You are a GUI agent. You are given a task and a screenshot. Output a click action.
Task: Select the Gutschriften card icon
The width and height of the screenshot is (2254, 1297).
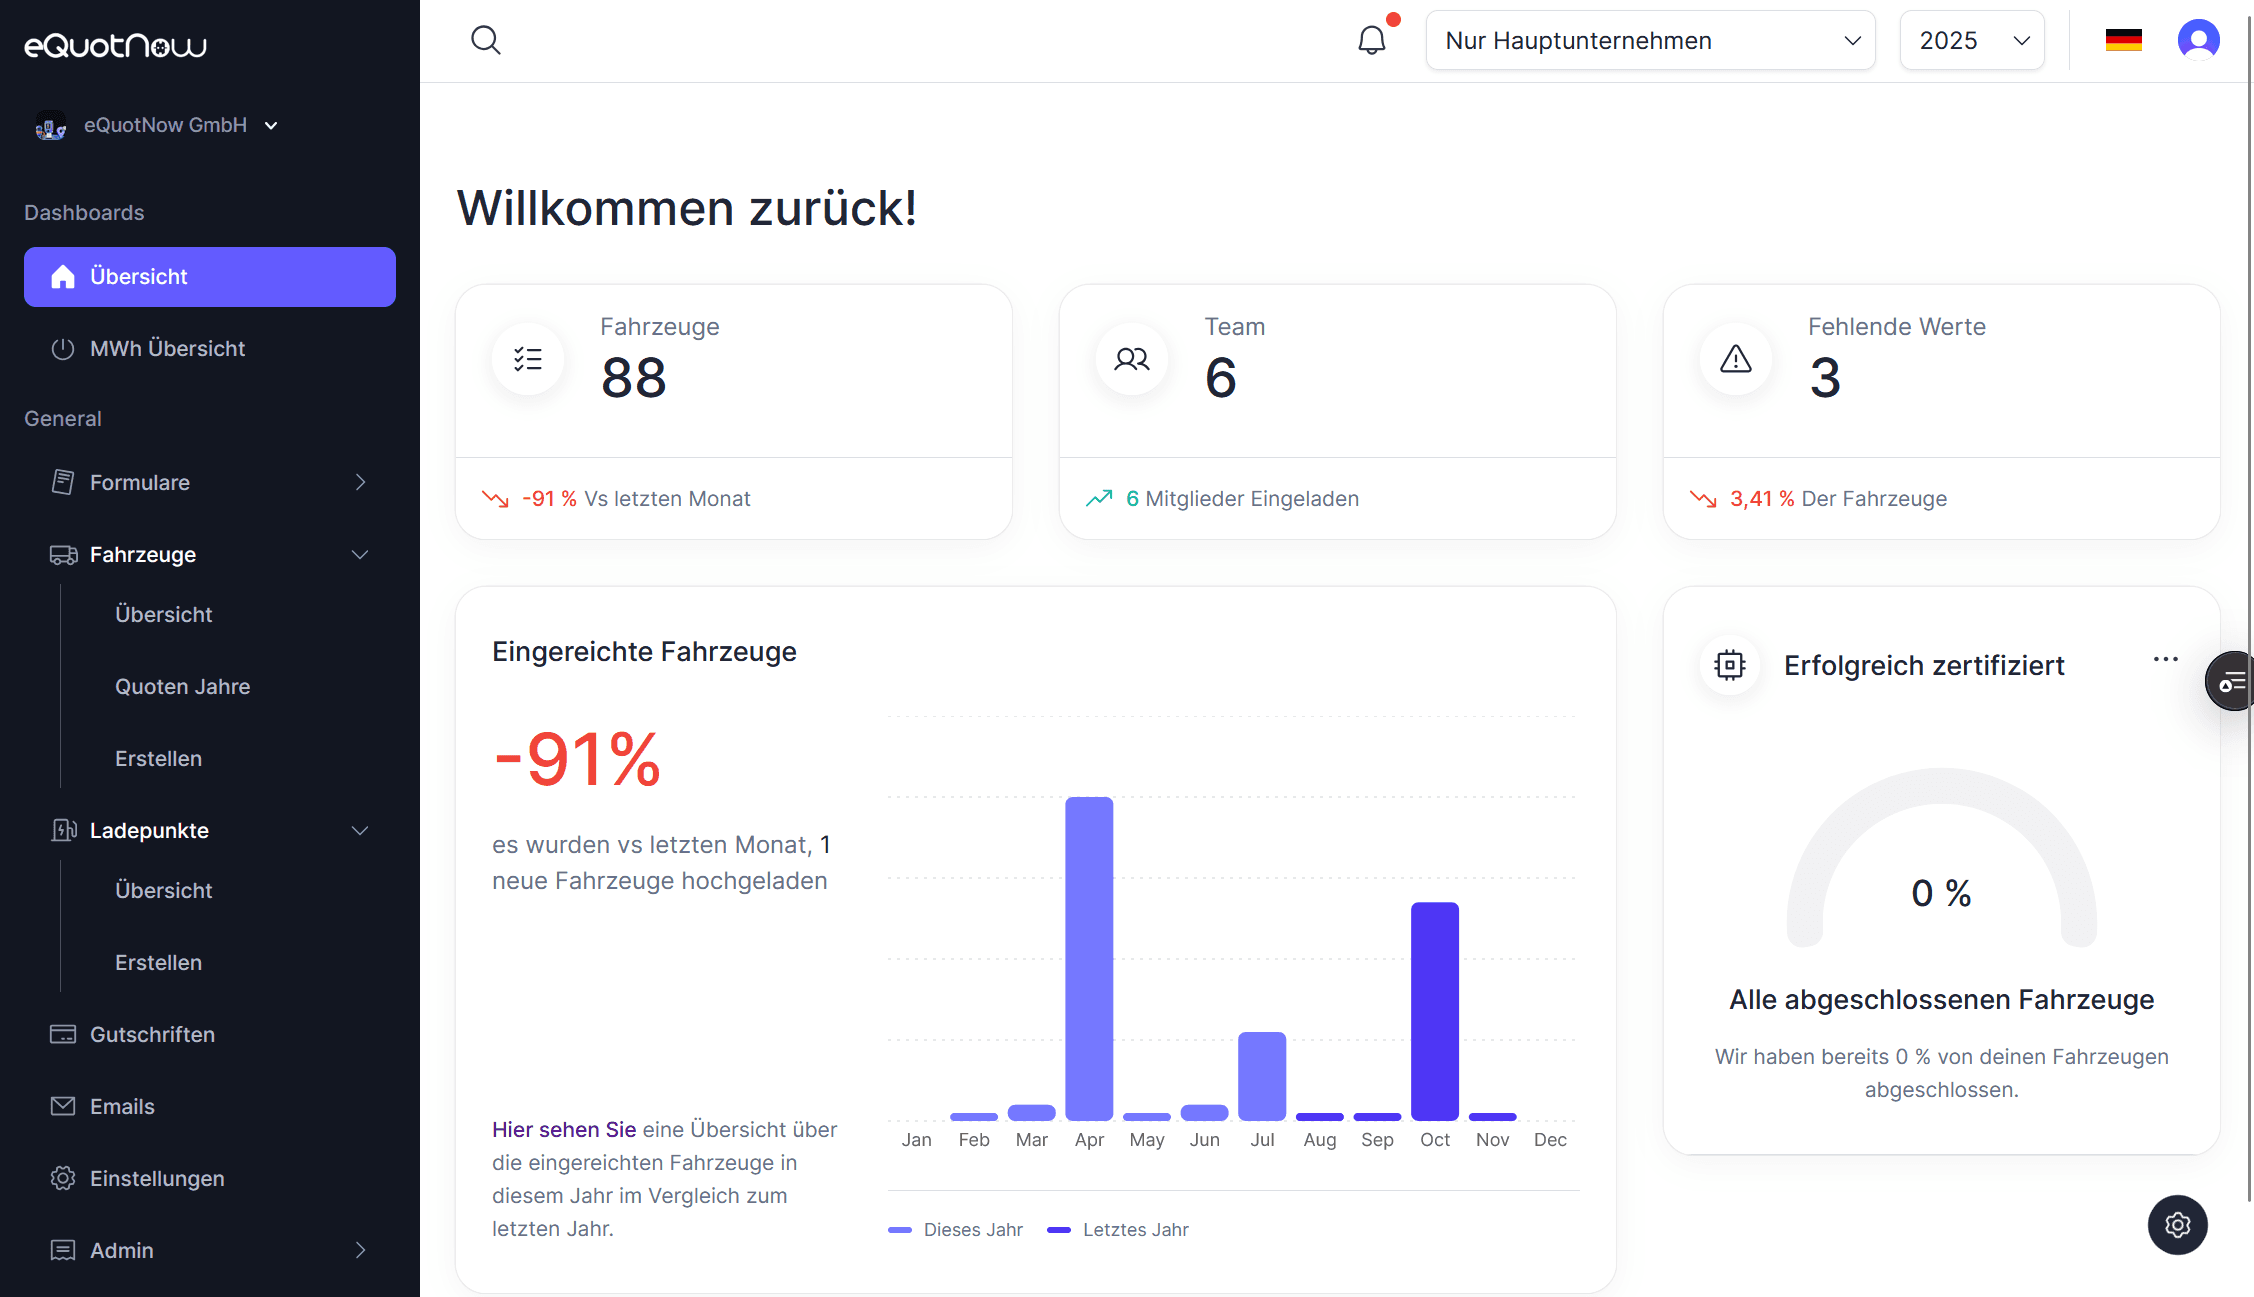63,1034
